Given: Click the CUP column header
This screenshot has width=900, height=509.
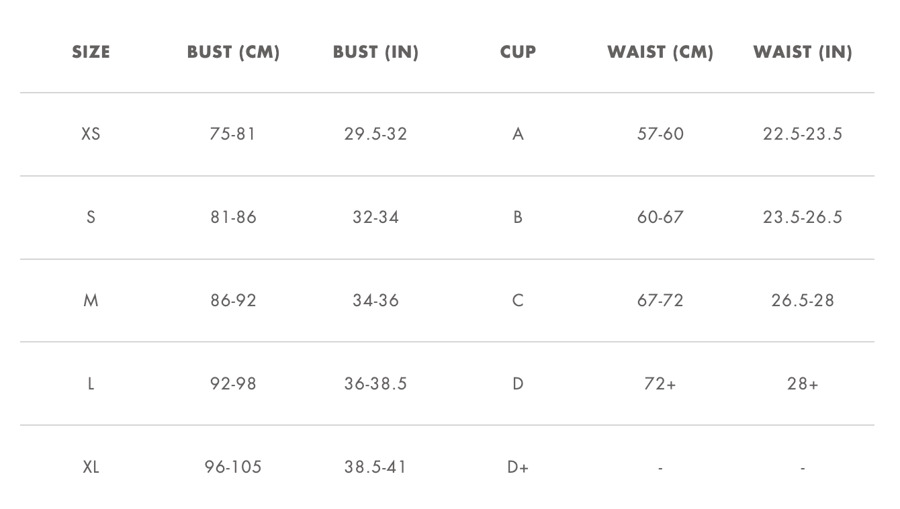Looking at the screenshot, I should pos(518,52).
